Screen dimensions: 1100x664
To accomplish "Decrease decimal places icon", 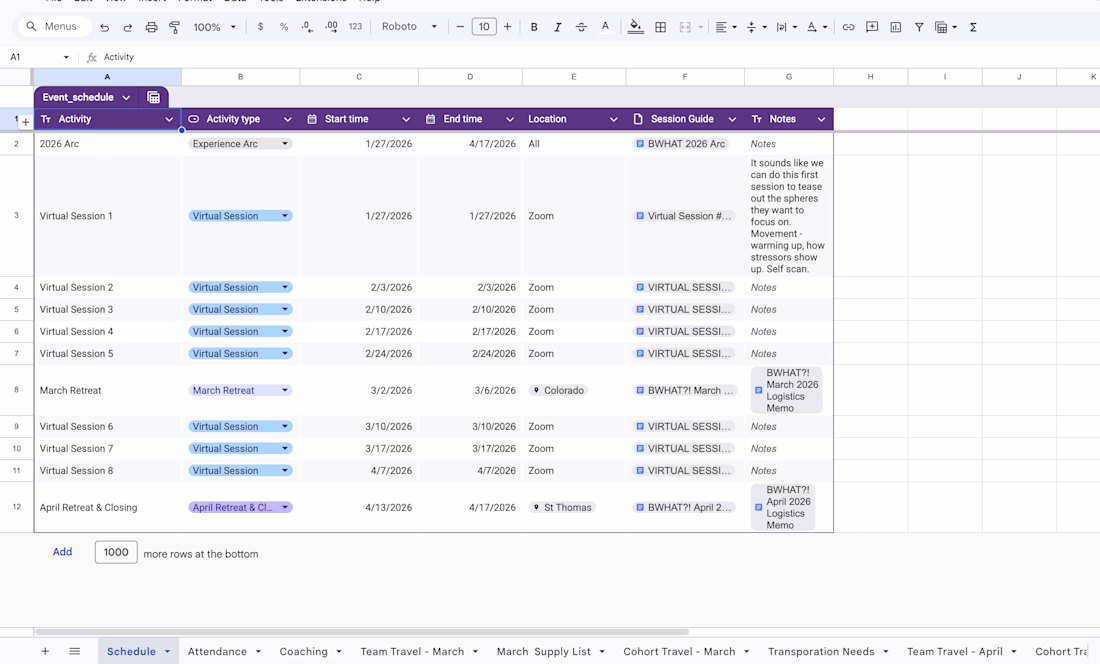I will [x=307, y=27].
